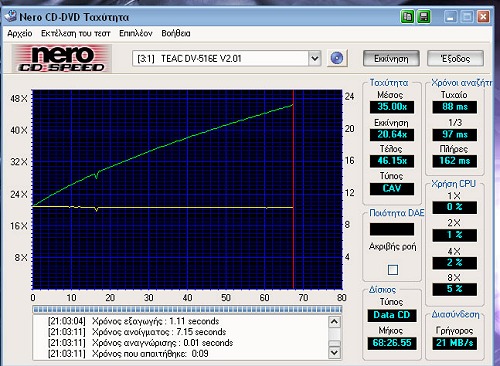Open the Επιπλέον menu

click(x=136, y=33)
